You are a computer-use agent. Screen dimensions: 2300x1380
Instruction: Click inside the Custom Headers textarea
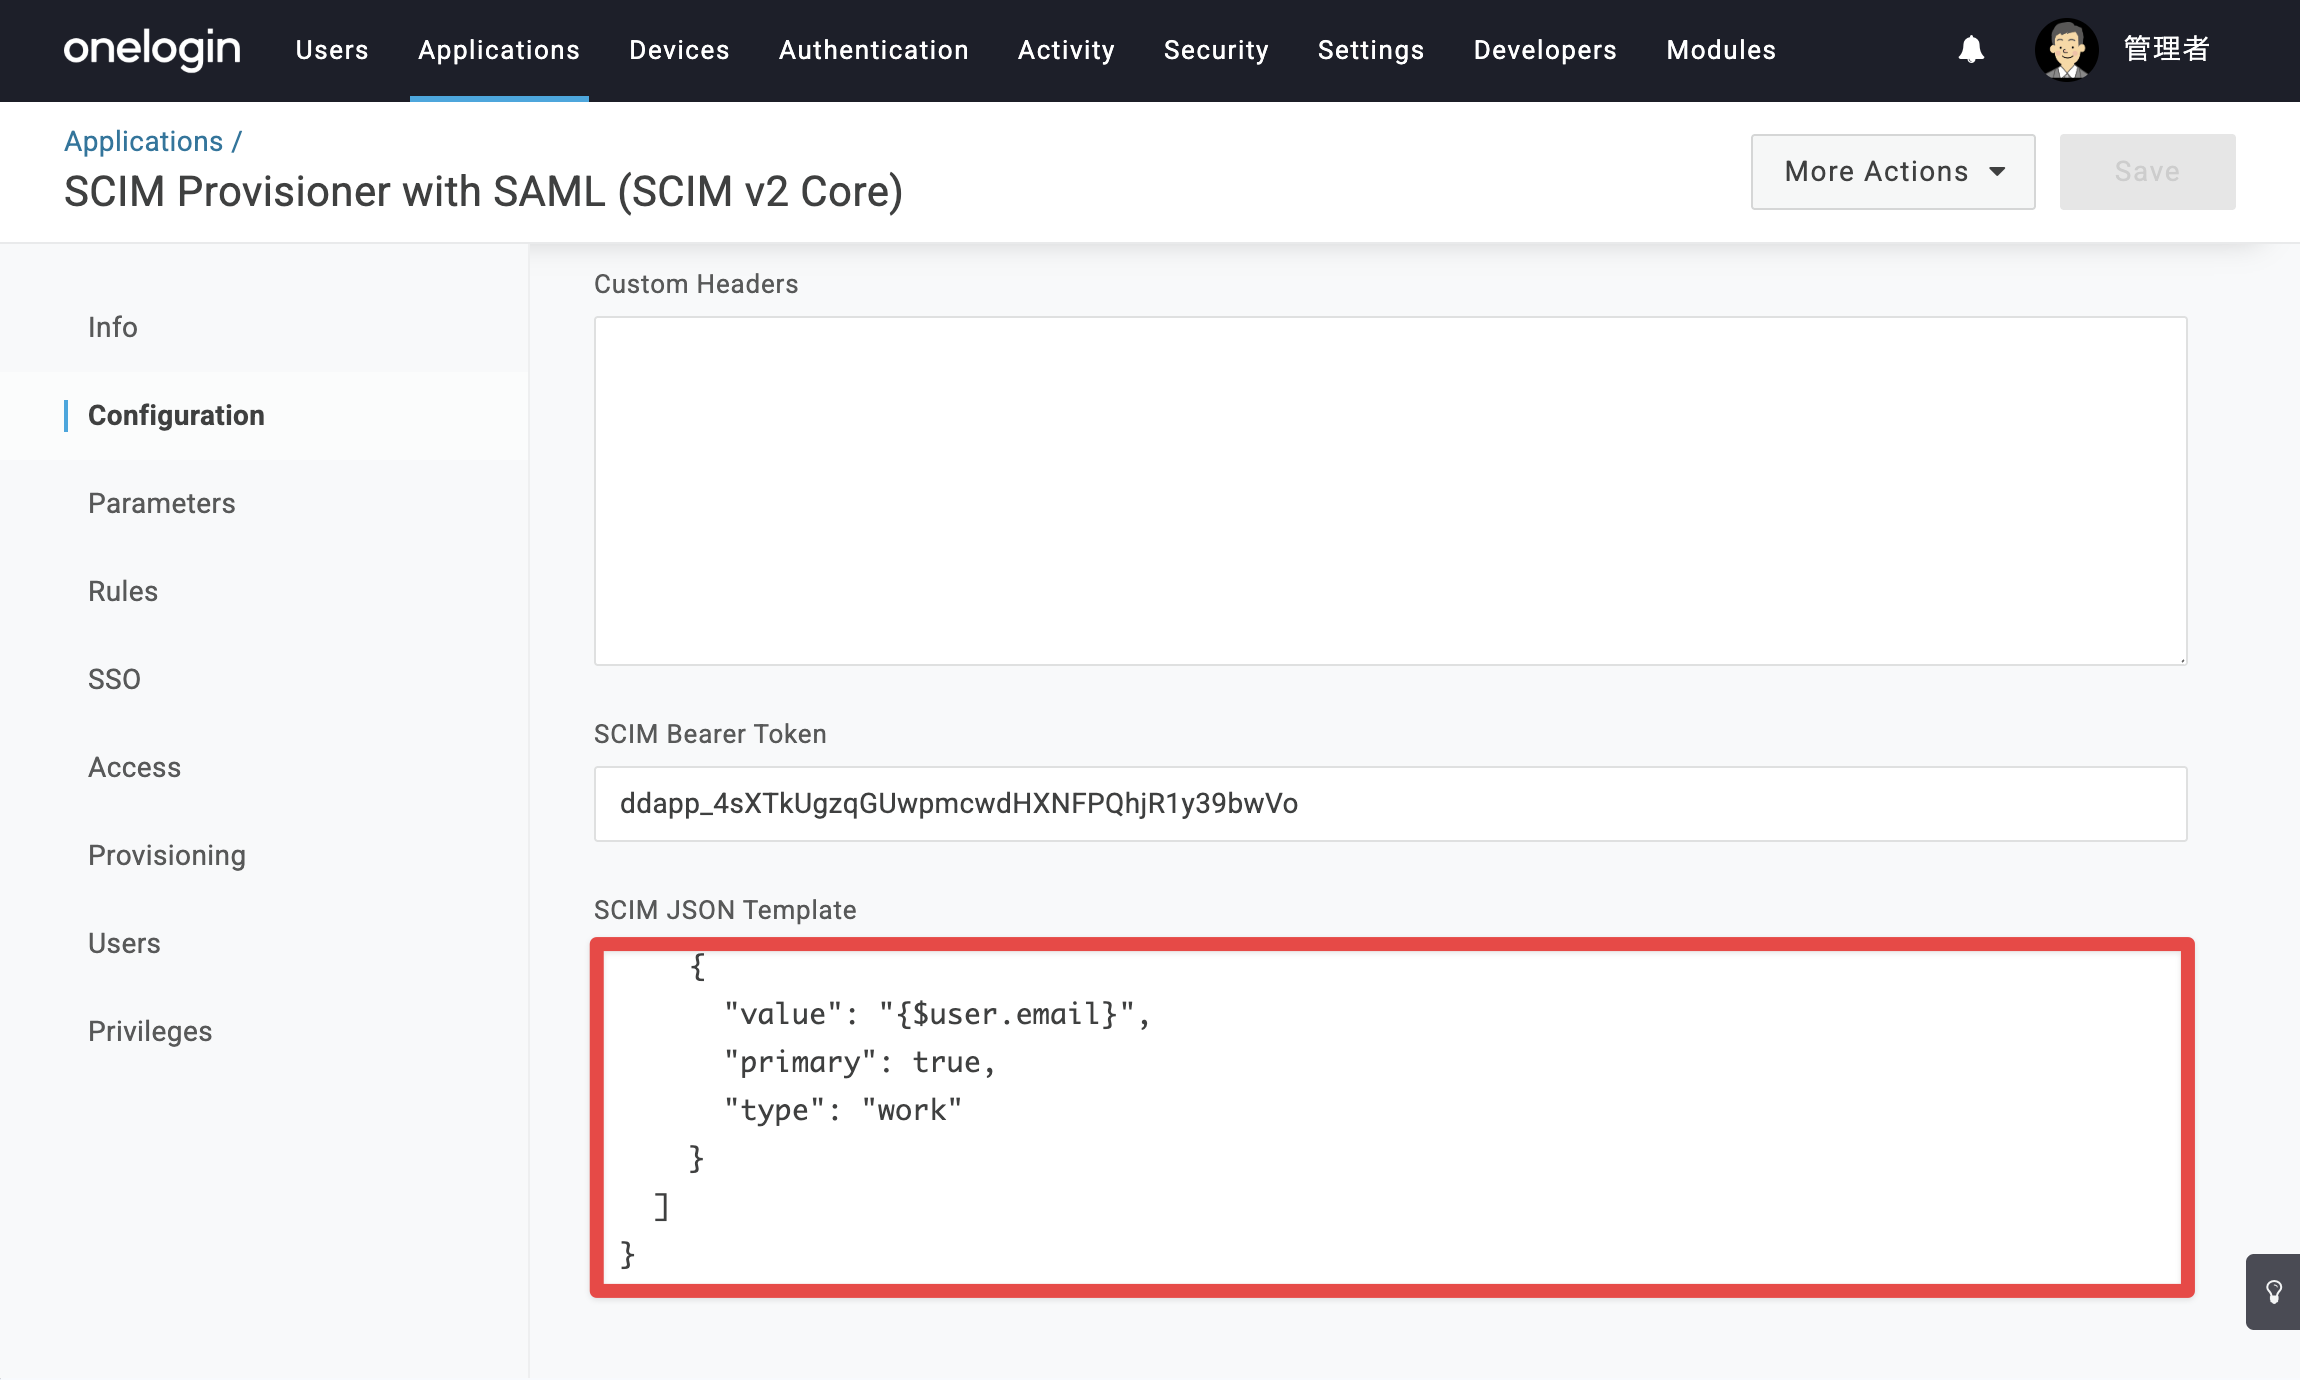[x=1390, y=491]
